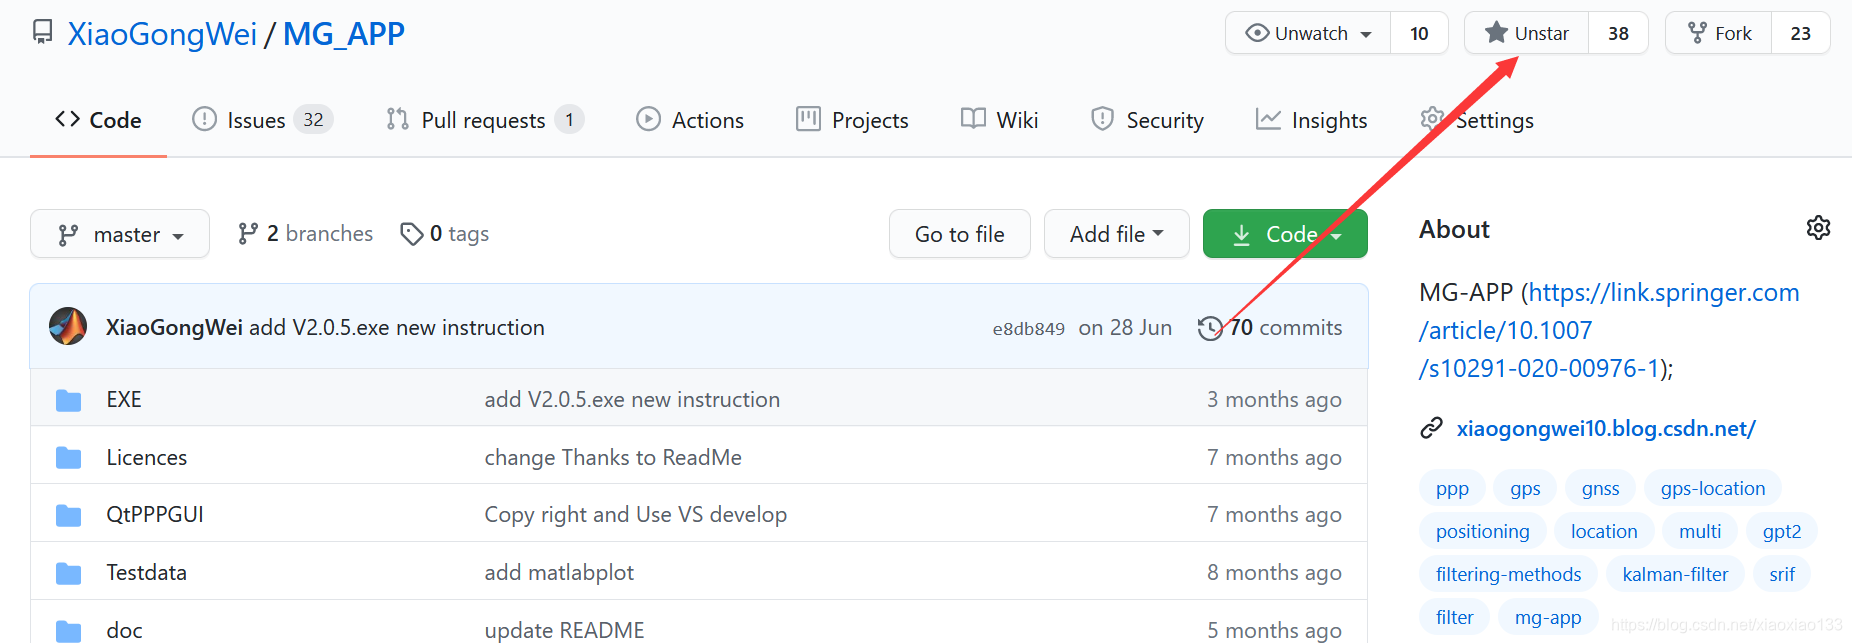Screen dimensions: 1852x643
Task: Open commit change Thanks to ReadMe
Action: coord(613,458)
